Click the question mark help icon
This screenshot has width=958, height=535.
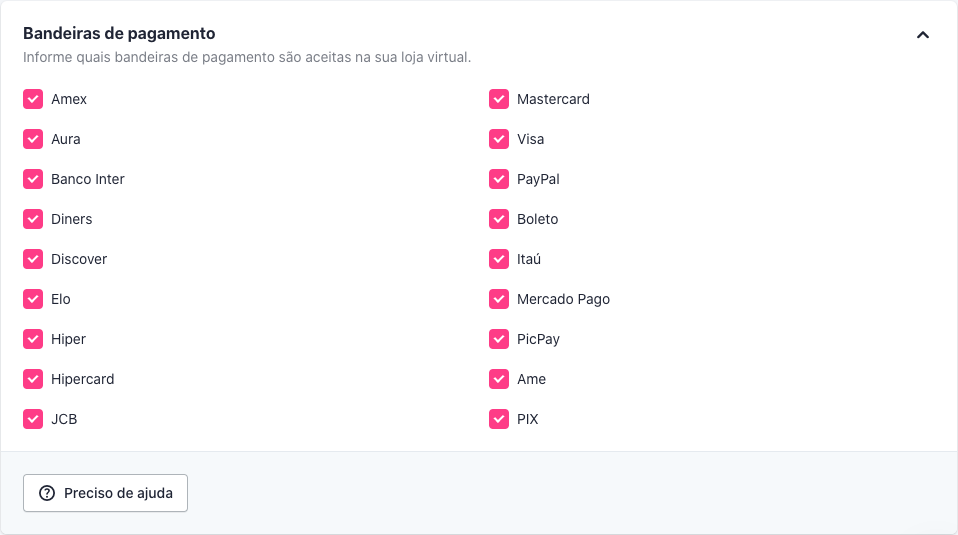point(47,493)
